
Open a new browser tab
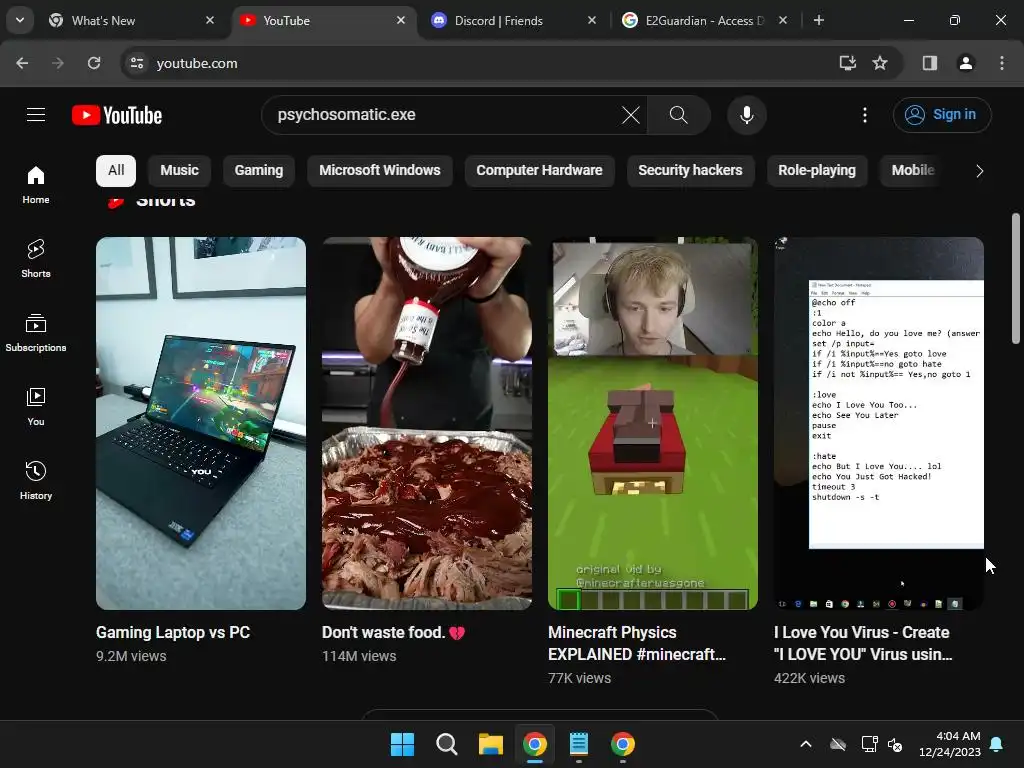pyautogui.click(x=819, y=20)
